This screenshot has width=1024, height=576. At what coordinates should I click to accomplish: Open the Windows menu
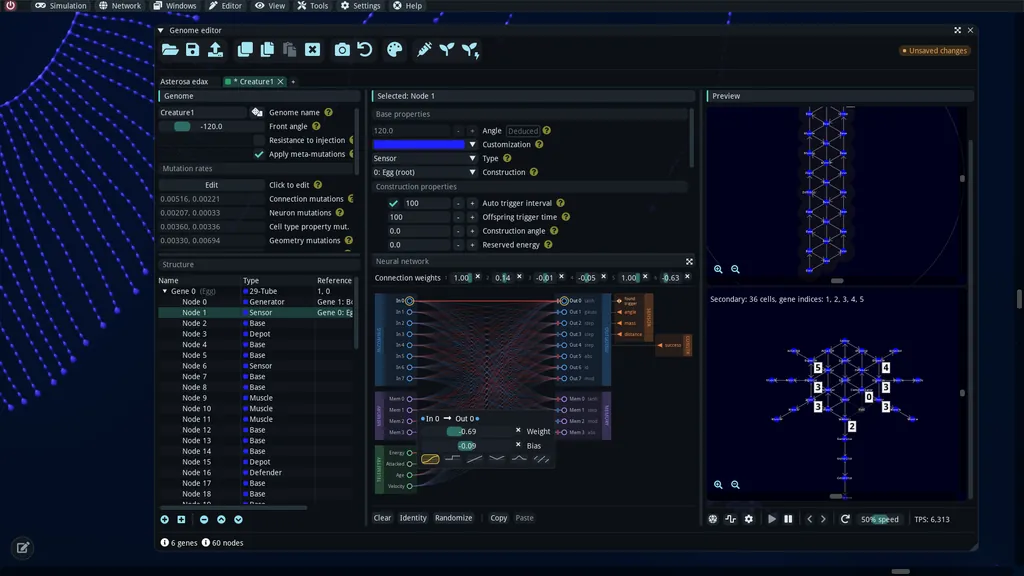click(174, 6)
